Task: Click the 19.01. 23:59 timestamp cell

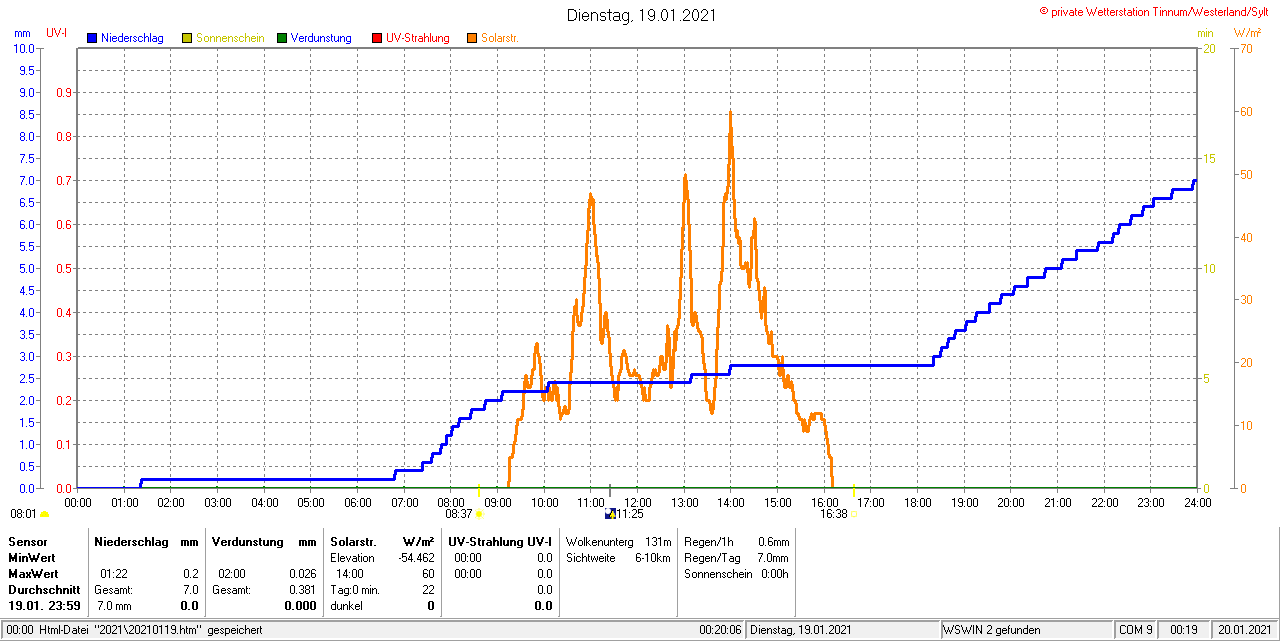Action: click(x=43, y=605)
